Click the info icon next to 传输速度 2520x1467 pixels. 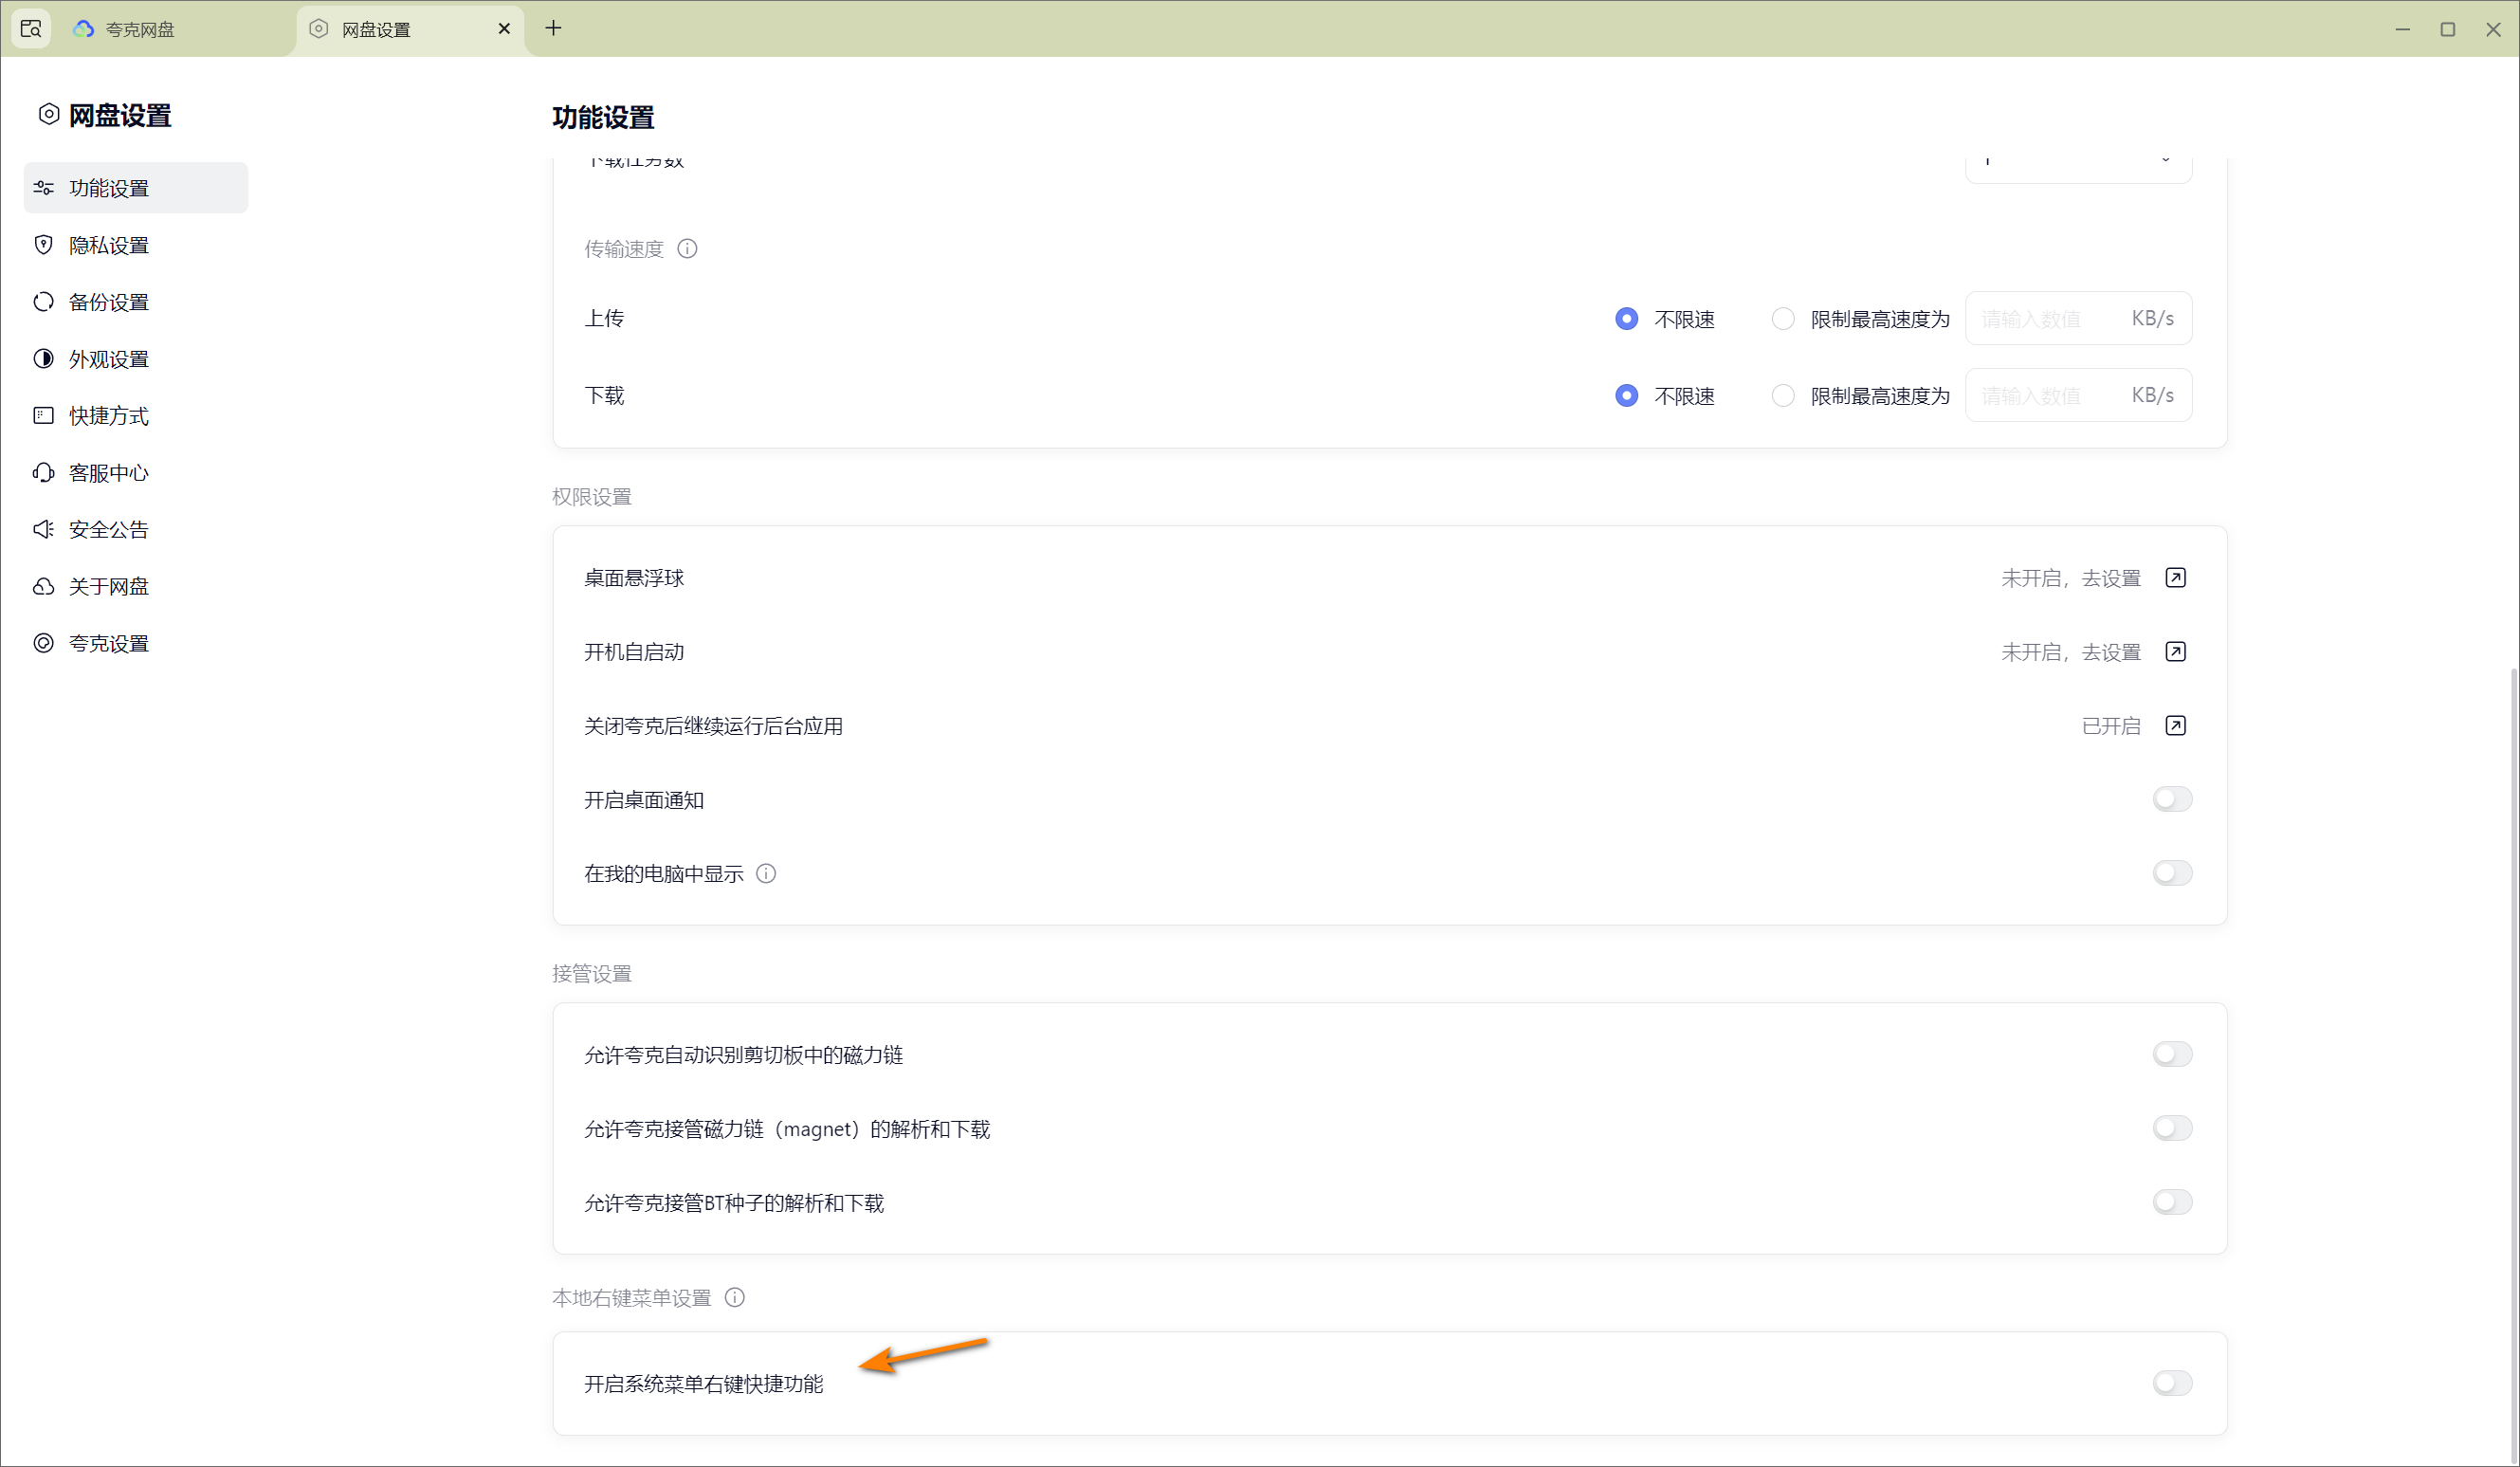[x=687, y=248]
